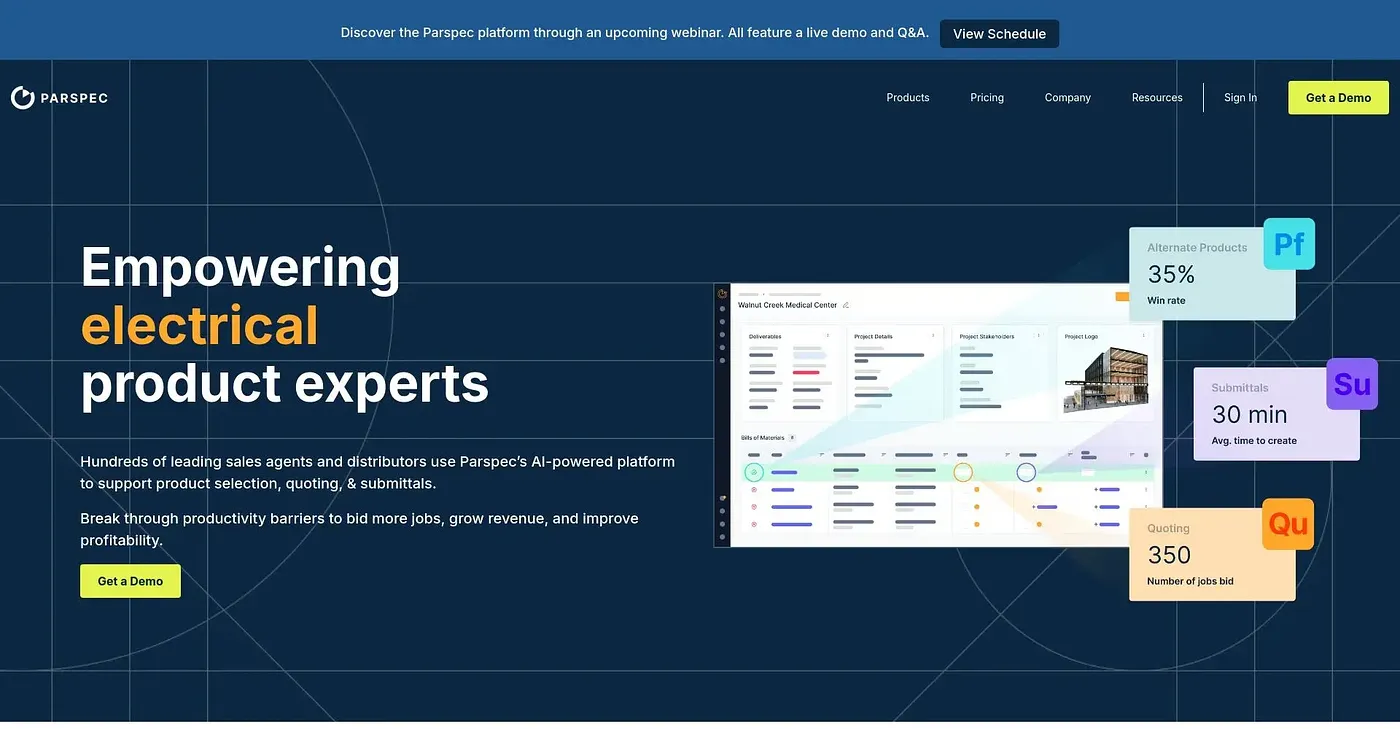Click the "350" jobs bid value
This screenshot has height=729, width=1400.
[1169, 554]
